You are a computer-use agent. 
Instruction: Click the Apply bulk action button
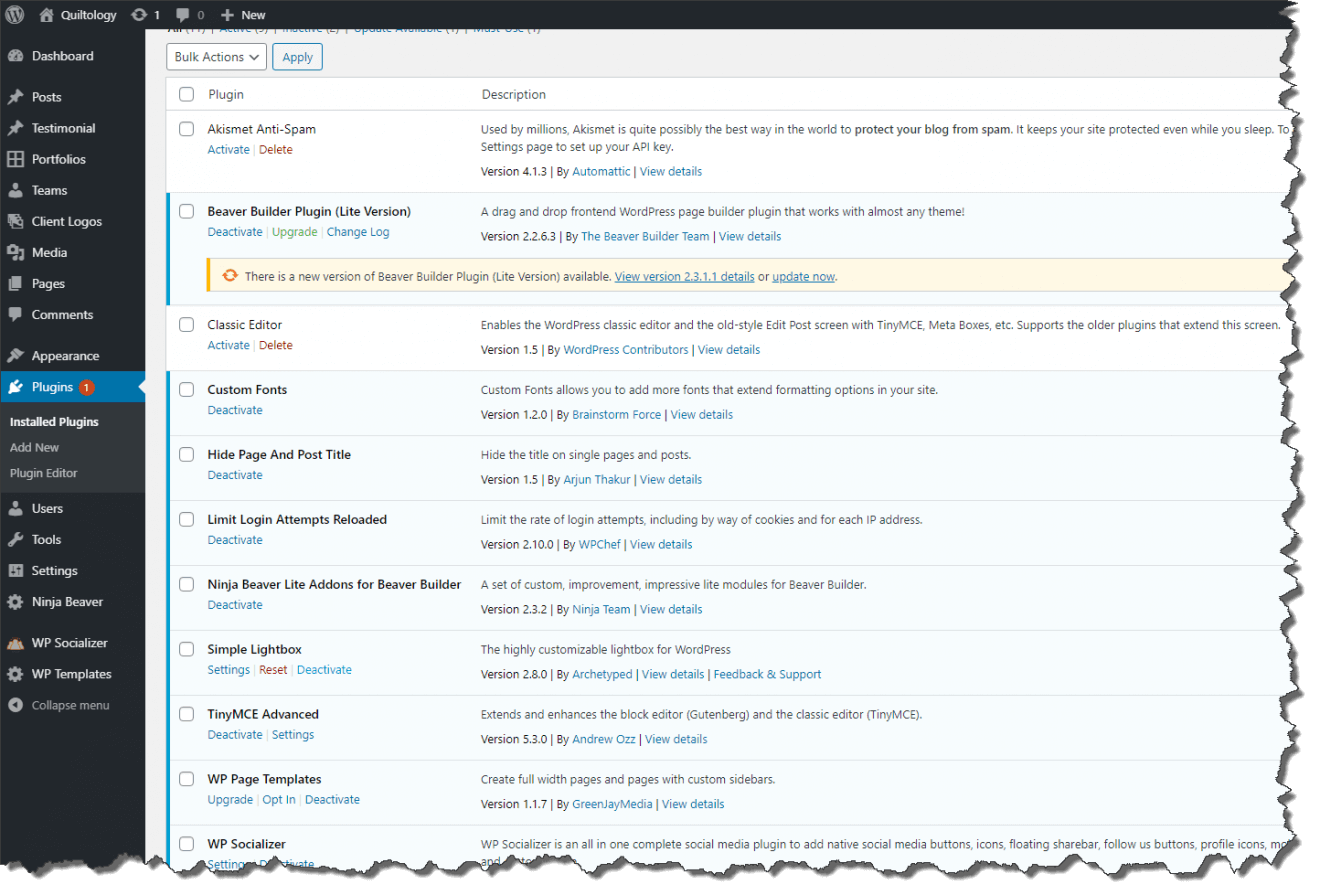297,57
